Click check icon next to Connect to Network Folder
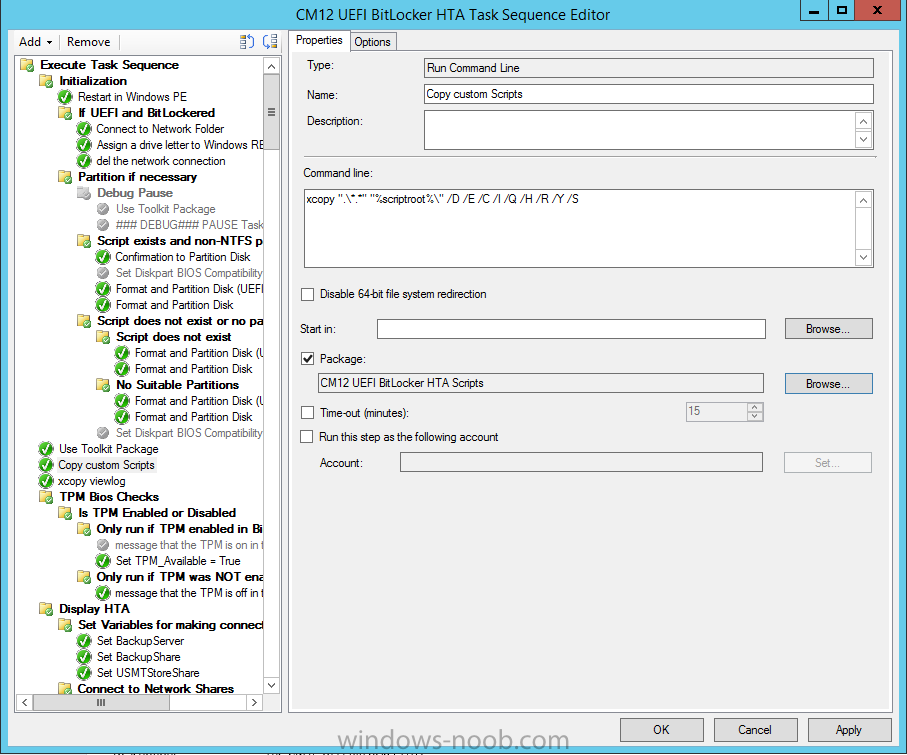This screenshot has width=907, height=755. (84, 128)
